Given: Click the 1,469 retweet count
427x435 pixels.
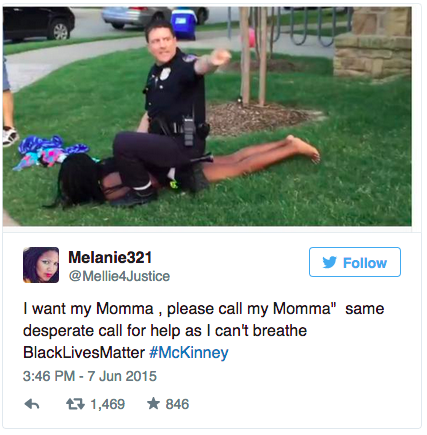Looking at the screenshot, I should [x=108, y=404].
